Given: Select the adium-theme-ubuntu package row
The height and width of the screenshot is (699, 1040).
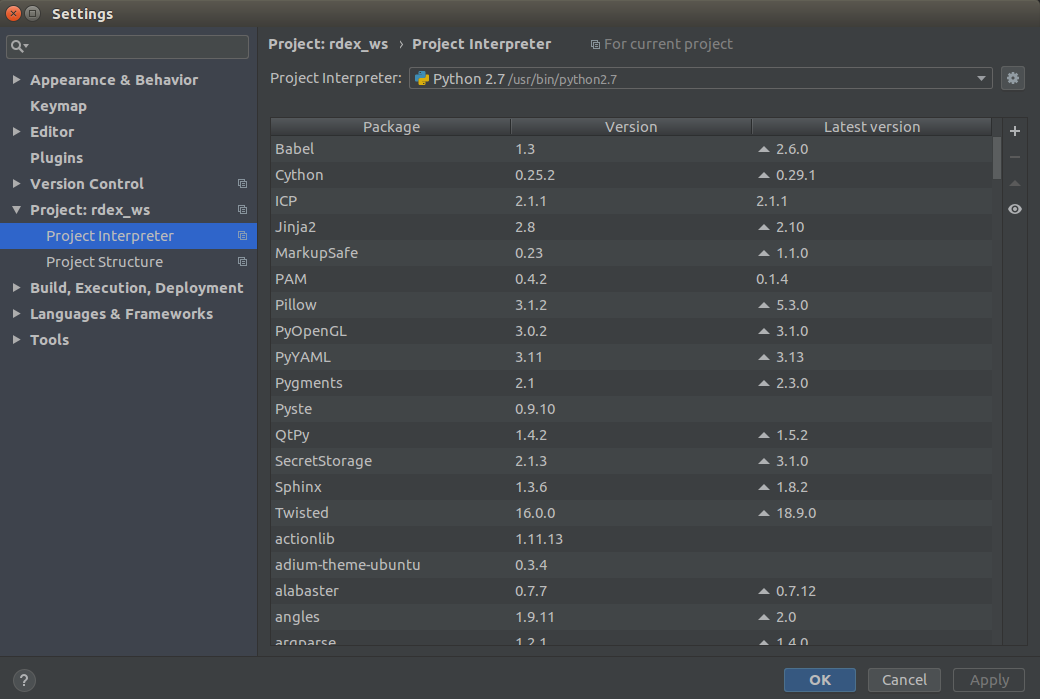Looking at the screenshot, I should 631,564.
